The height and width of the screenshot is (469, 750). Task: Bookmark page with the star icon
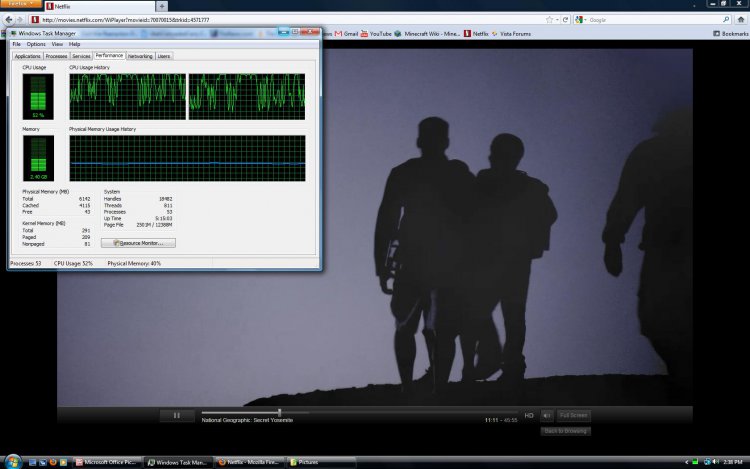point(550,20)
